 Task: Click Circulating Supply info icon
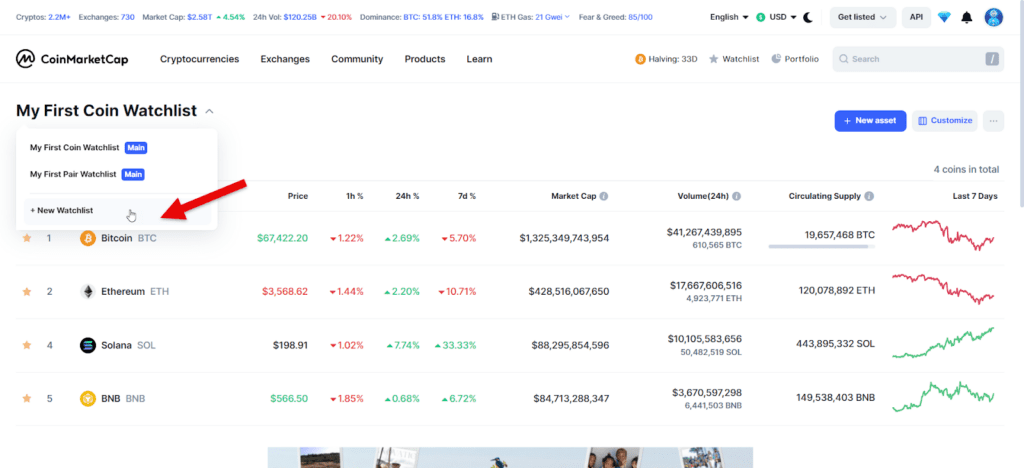pyautogui.click(x=869, y=196)
